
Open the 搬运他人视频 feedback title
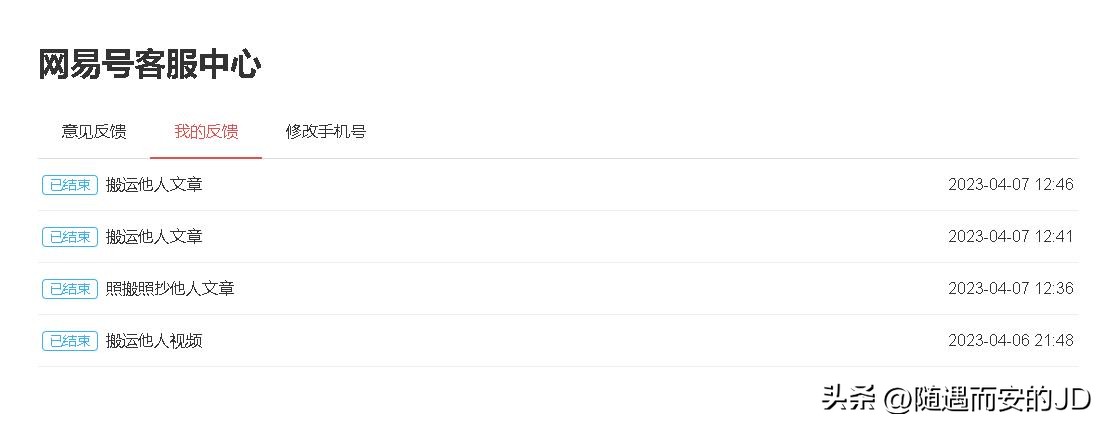(x=154, y=341)
